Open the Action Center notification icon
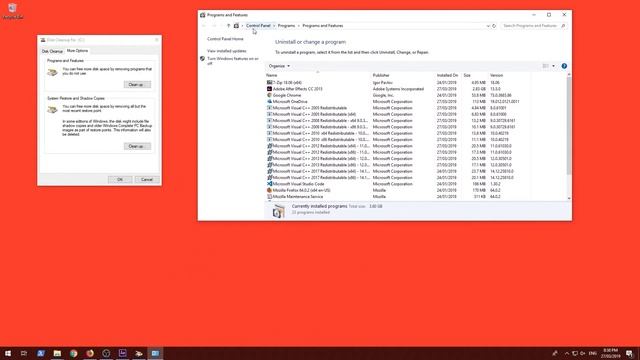This screenshot has width=640, height=360. [x=629, y=353]
